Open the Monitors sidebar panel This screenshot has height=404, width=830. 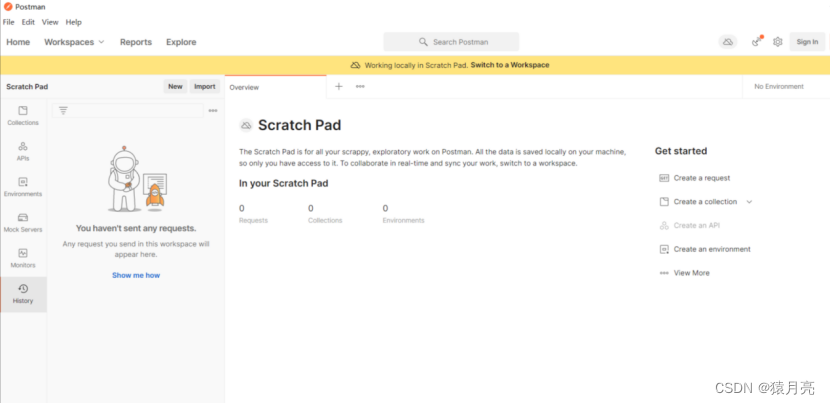click(23, 258)
